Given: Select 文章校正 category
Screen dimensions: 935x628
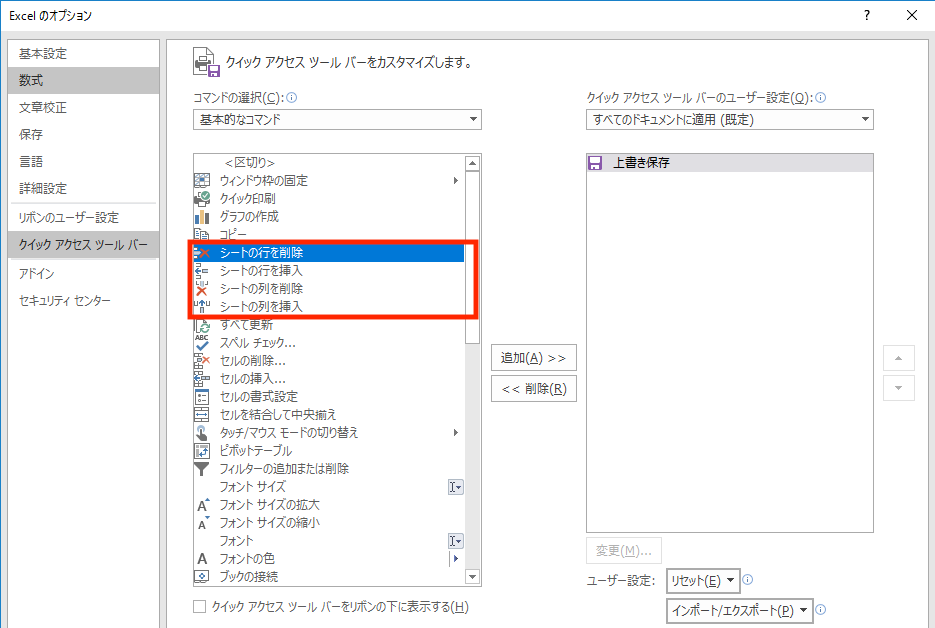Looking at the screenshot, I should (83, 107).
